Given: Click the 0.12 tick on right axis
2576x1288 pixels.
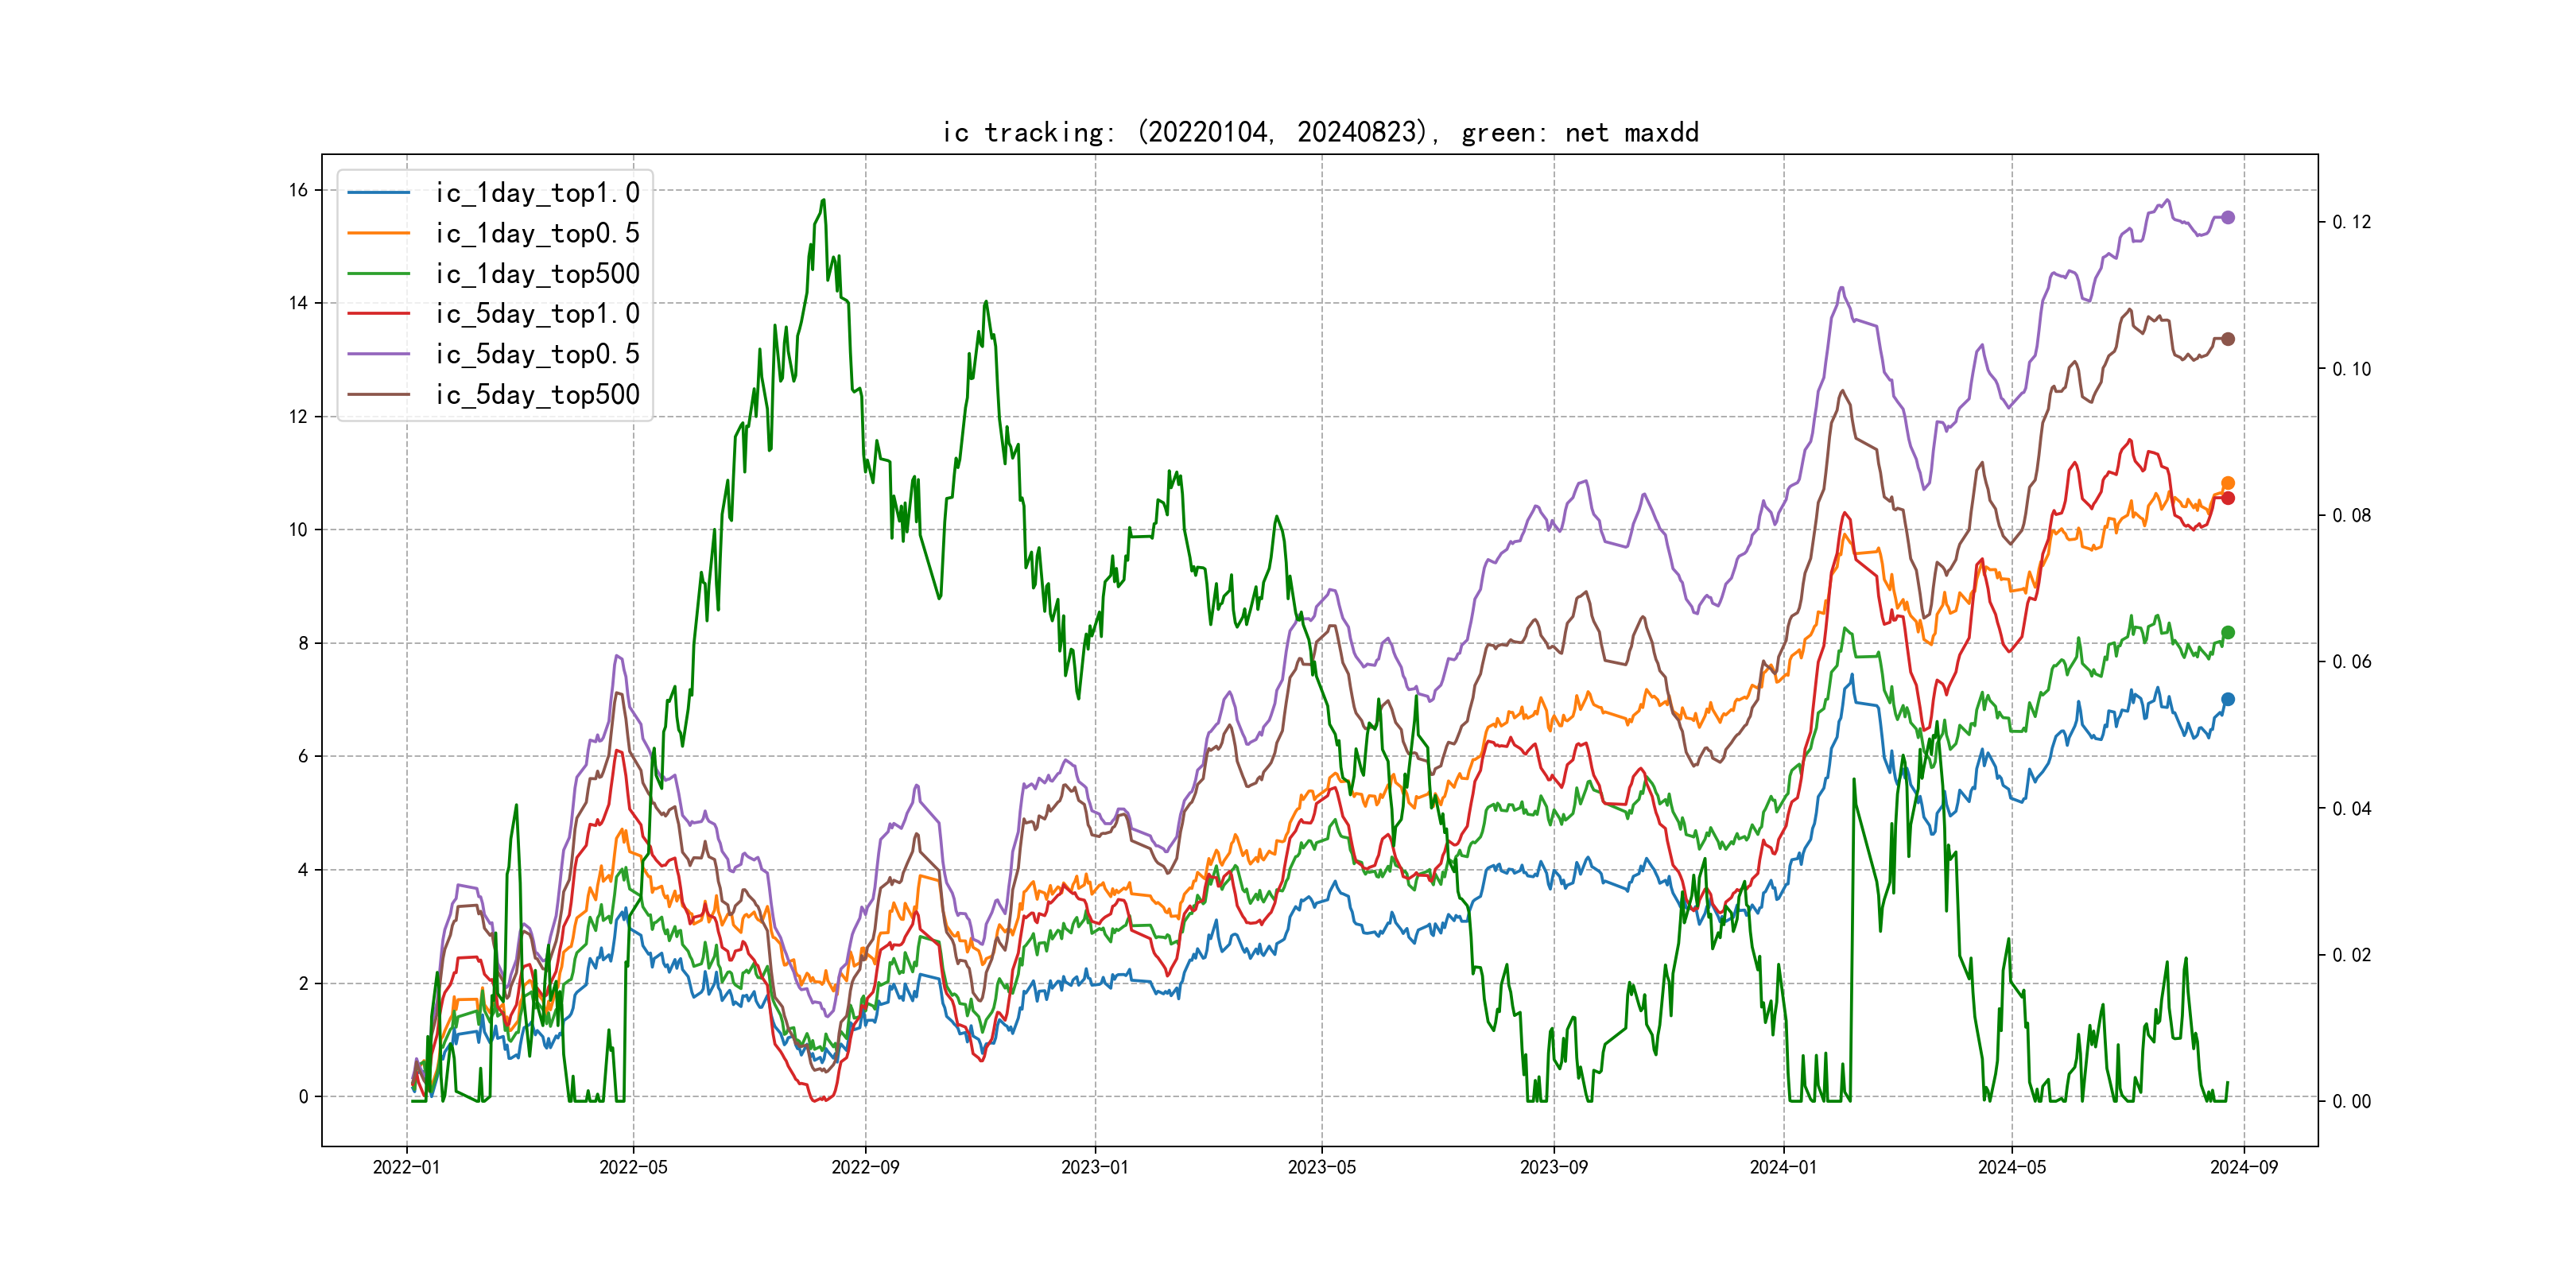Looking at the screenshot, I should pos(2351,222).
